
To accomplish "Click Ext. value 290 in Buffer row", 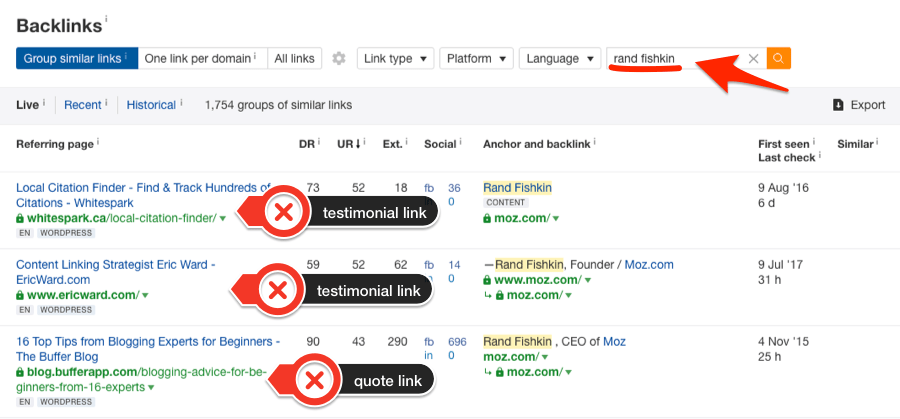I will tap(397, 342).
